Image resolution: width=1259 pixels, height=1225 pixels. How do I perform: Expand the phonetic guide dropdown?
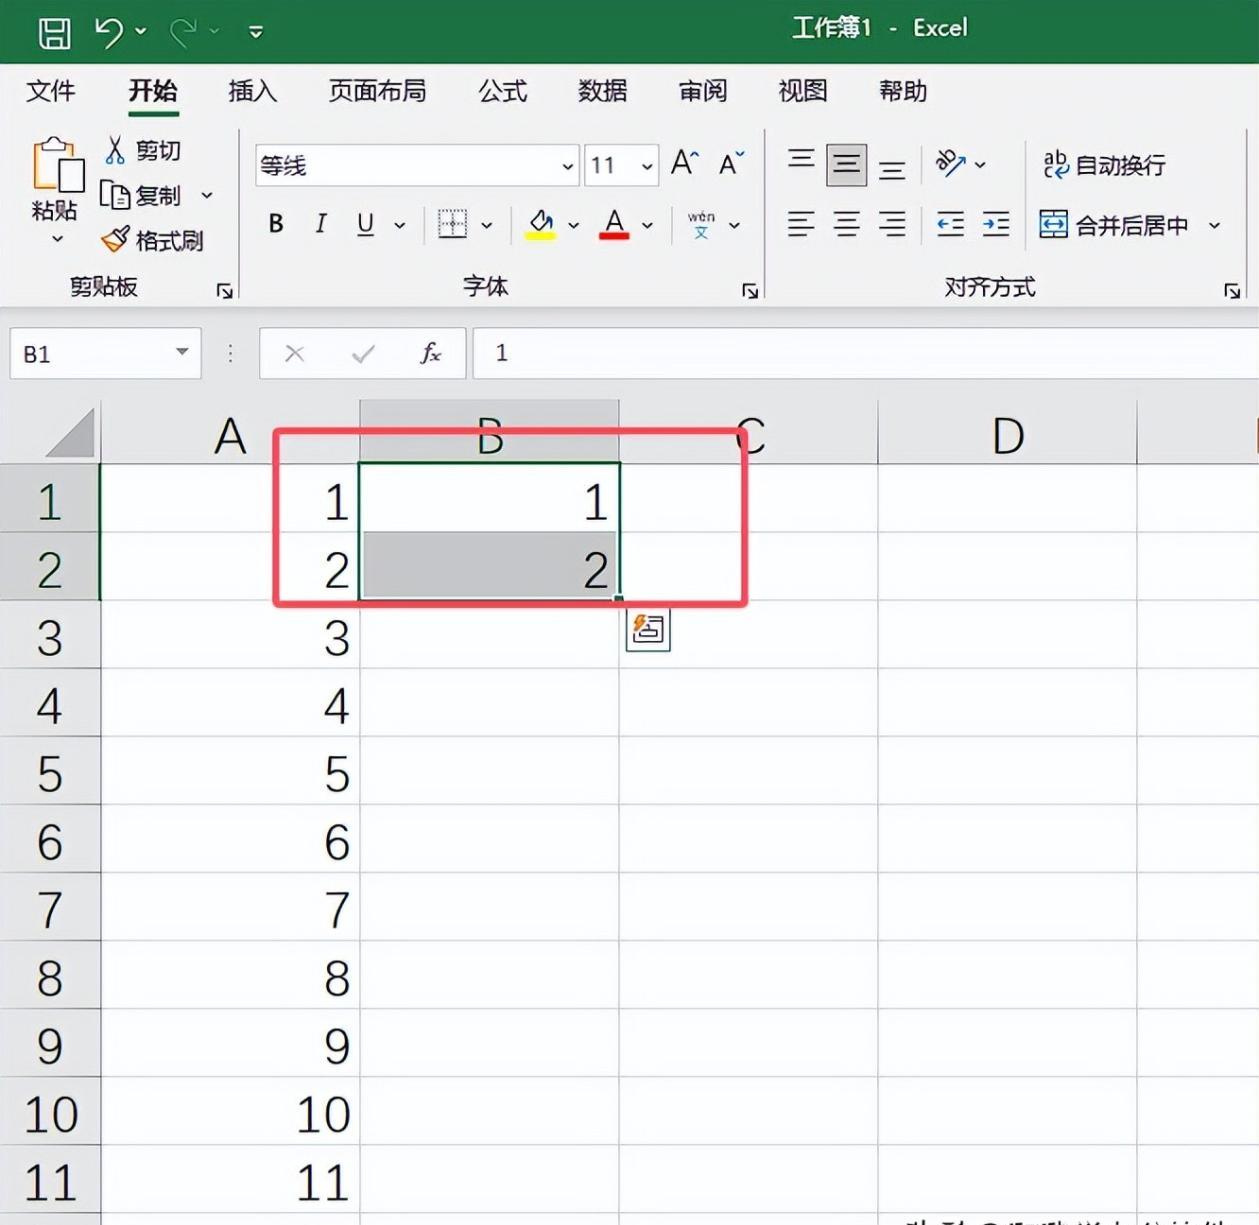point(735,225)
